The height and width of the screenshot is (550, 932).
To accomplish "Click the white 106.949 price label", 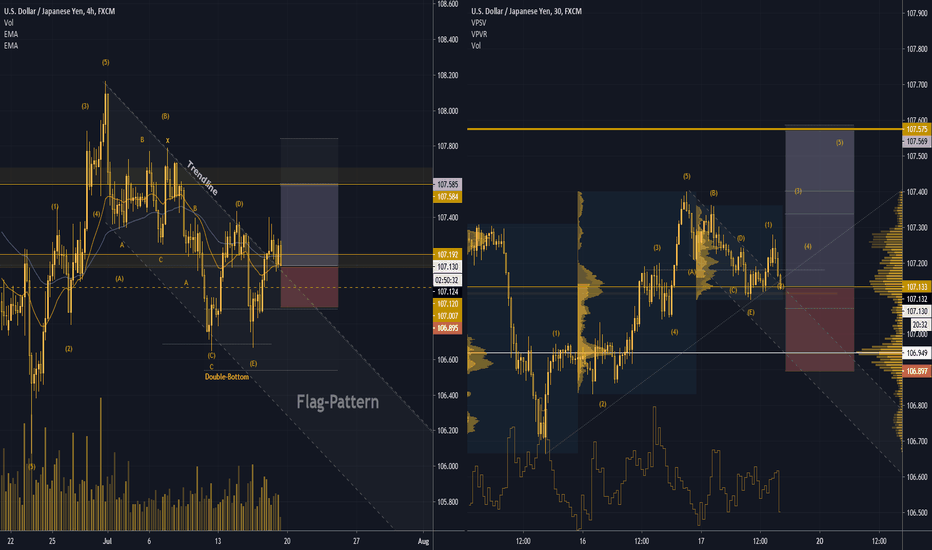I will click(x=917, y=353).
